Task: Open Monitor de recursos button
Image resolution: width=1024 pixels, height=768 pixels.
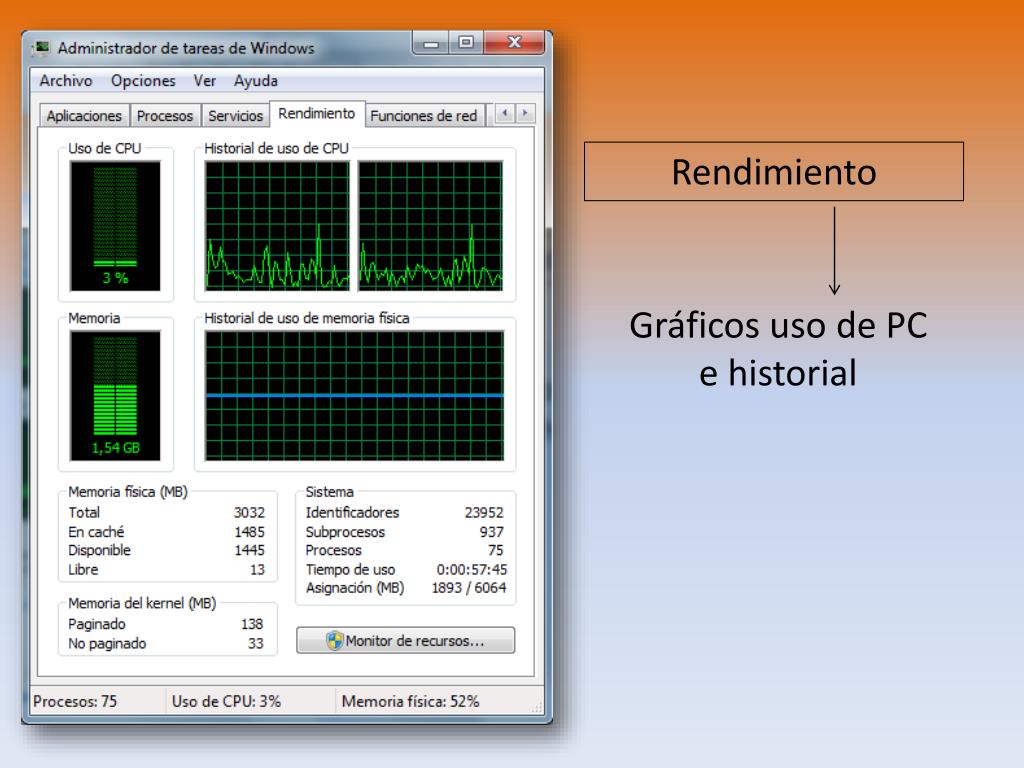Action: point(406,641)
